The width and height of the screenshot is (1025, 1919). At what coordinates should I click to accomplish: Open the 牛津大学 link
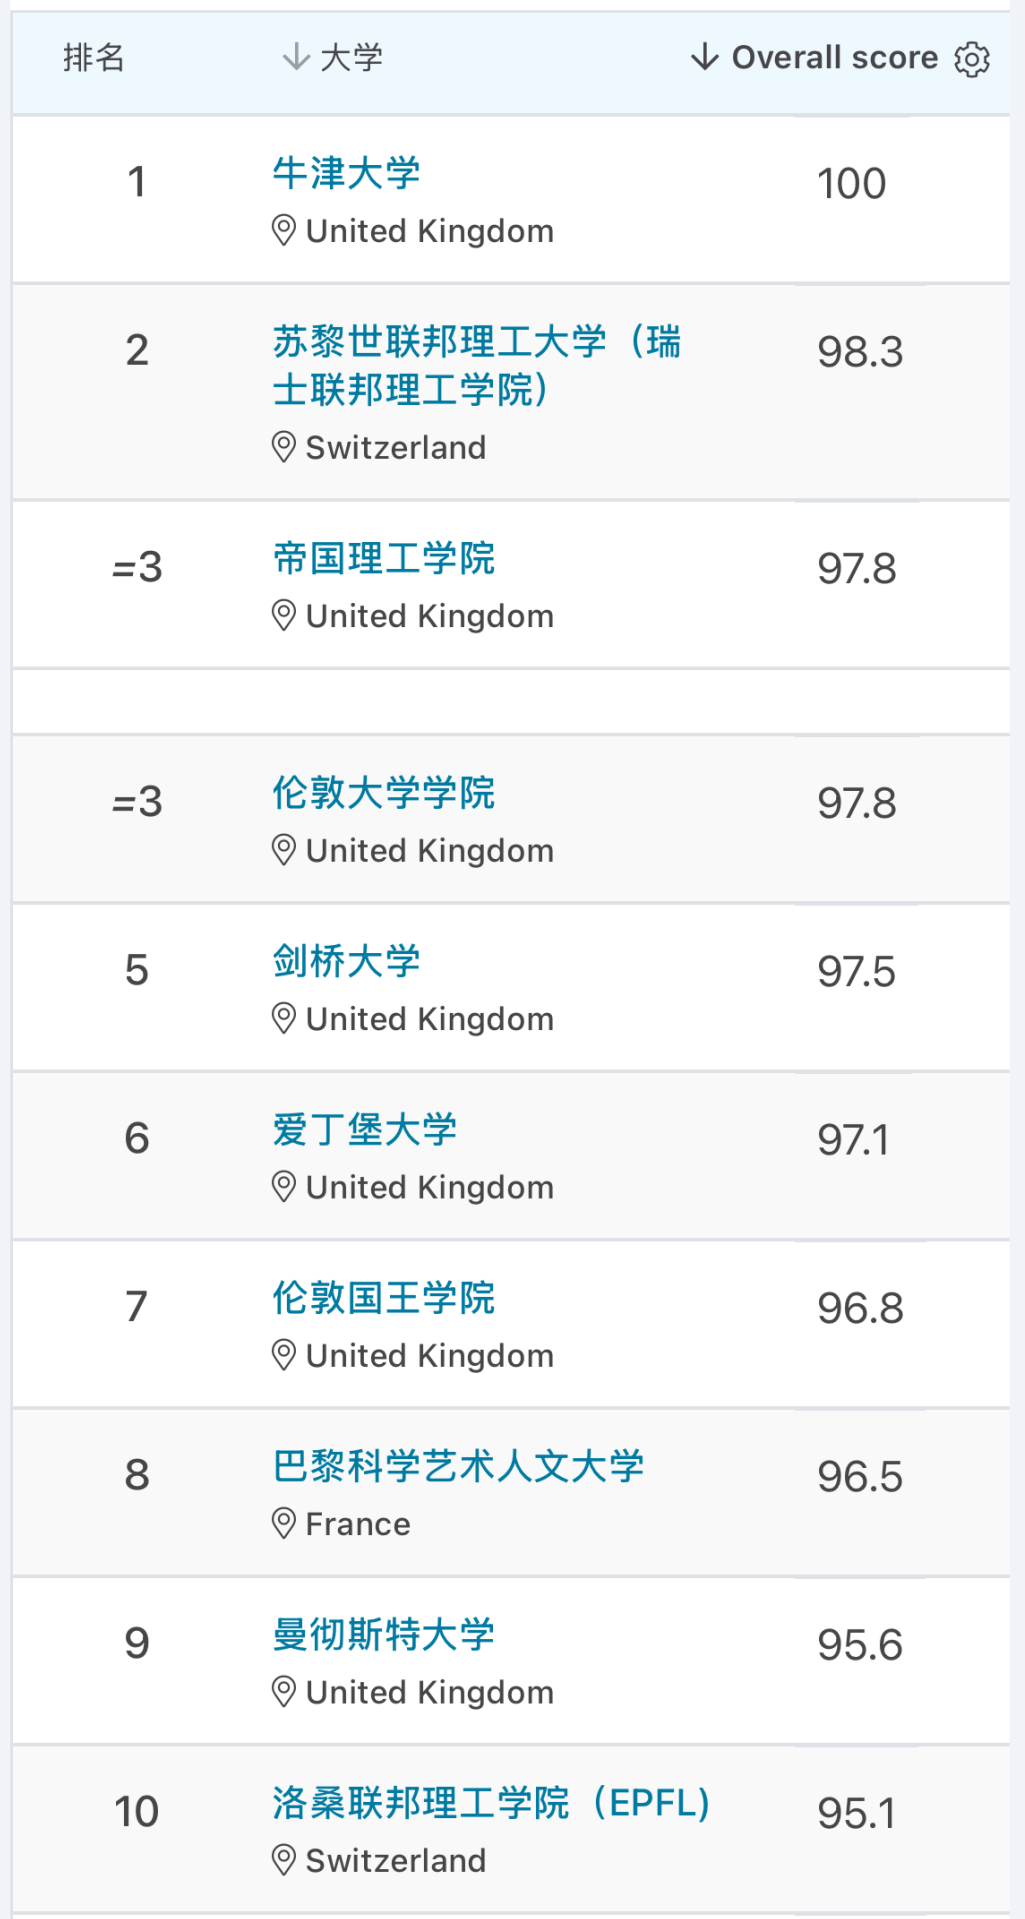(346, 173)
